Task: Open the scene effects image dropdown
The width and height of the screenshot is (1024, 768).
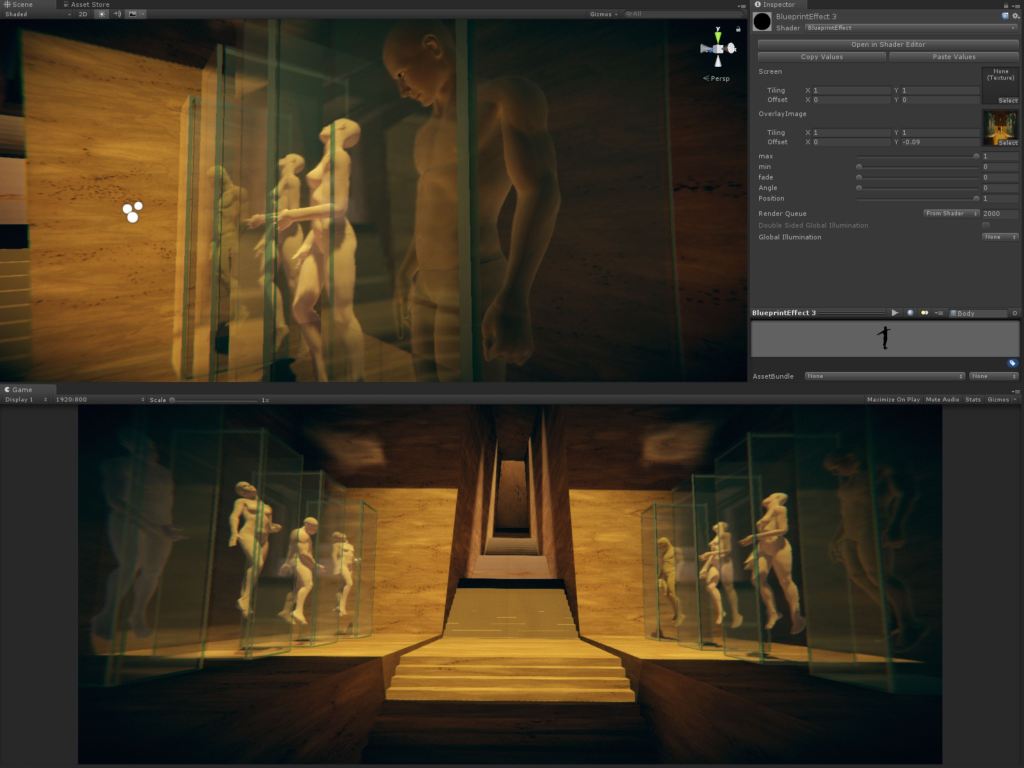Action: [136, 14]
